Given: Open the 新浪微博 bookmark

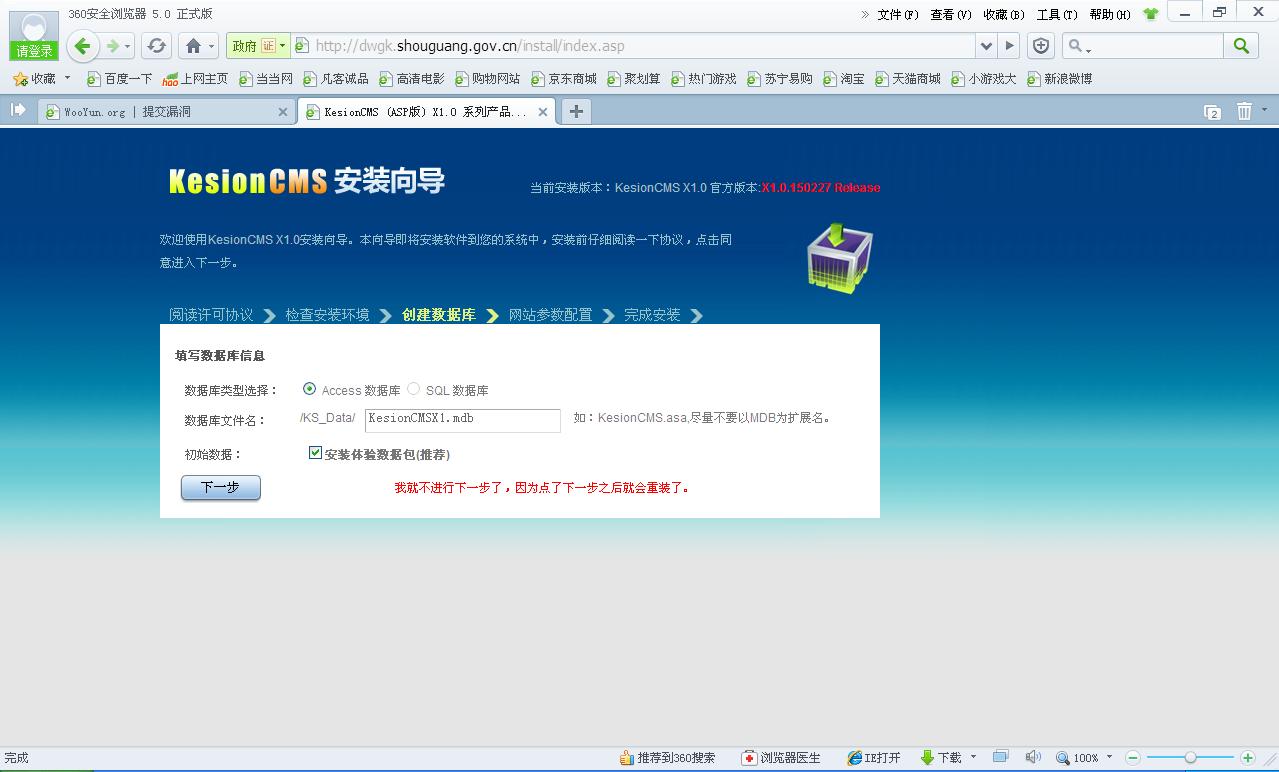Looking at the screenshot, I should click(x=1059, y=78).
